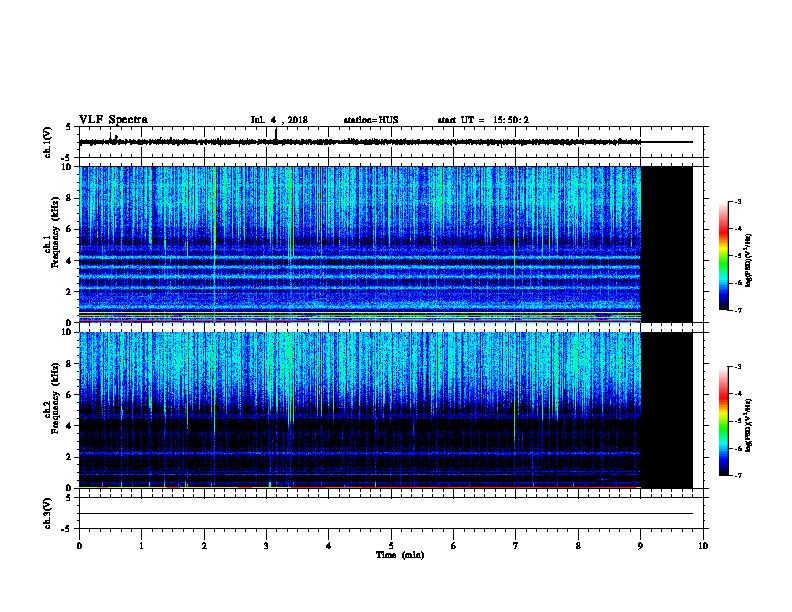Click the '8' kHz tick on ch.2 frequency axis
Viewport: 792px width, 612px height.
point(70,364)
